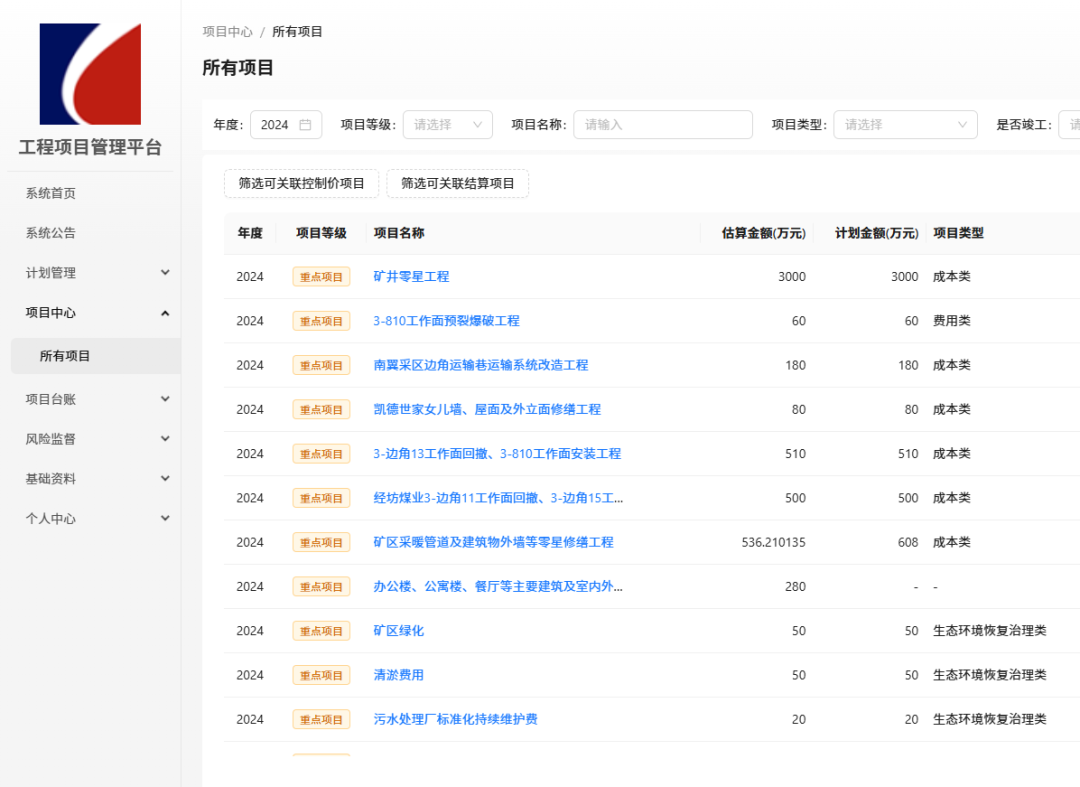The image size is (1080, 787).
Task: Open the calendar icon in year field
Action: [x=305, y=125]
